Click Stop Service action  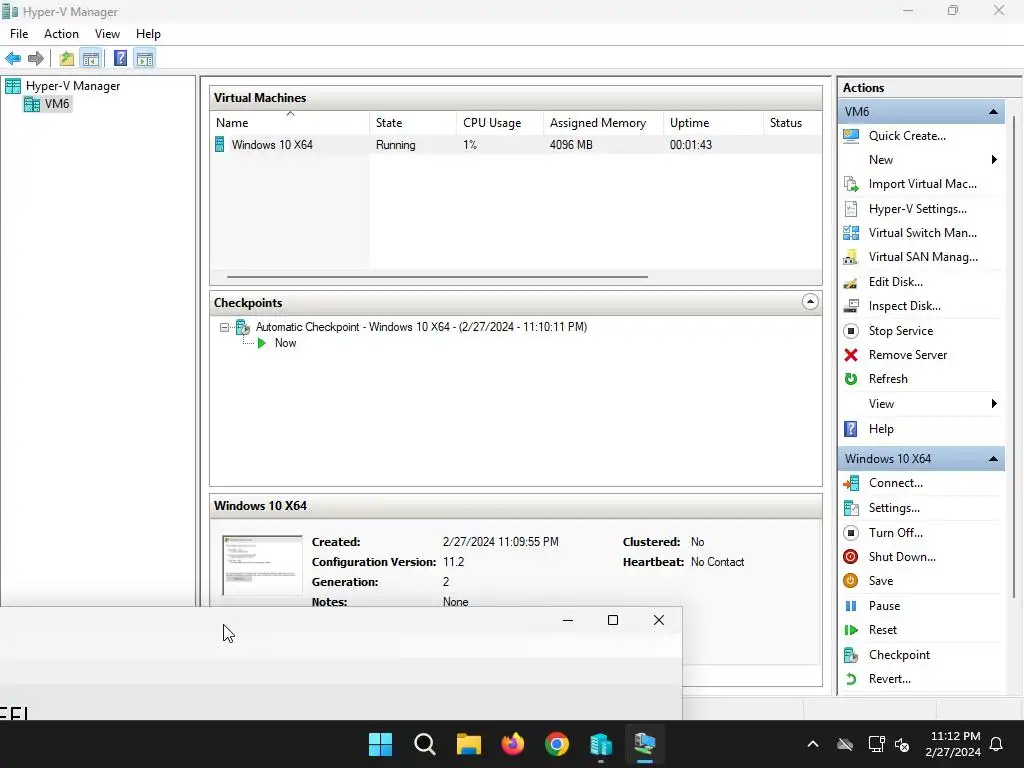[901, 331]
